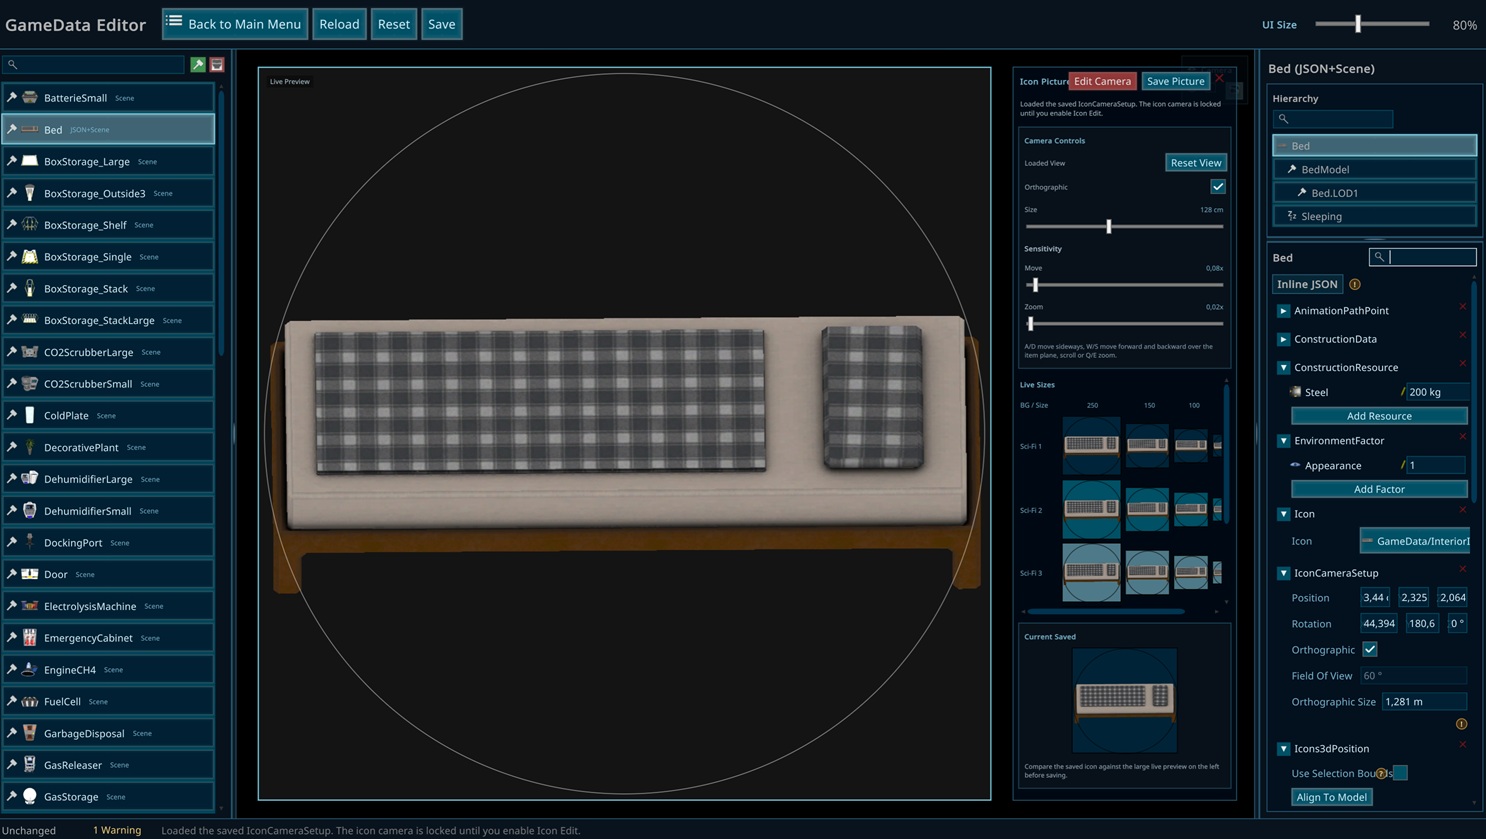Toggle Orthographic checkbox in Camera Controls
This screenshot has height=839, width=1486.
click(1217, 187)
